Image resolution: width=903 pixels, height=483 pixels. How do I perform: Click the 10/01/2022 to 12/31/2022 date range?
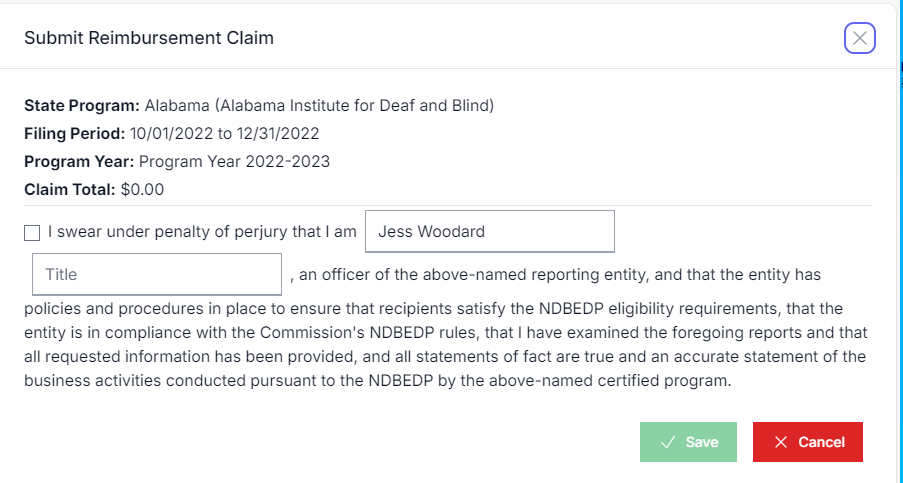[x=225, y=133]
